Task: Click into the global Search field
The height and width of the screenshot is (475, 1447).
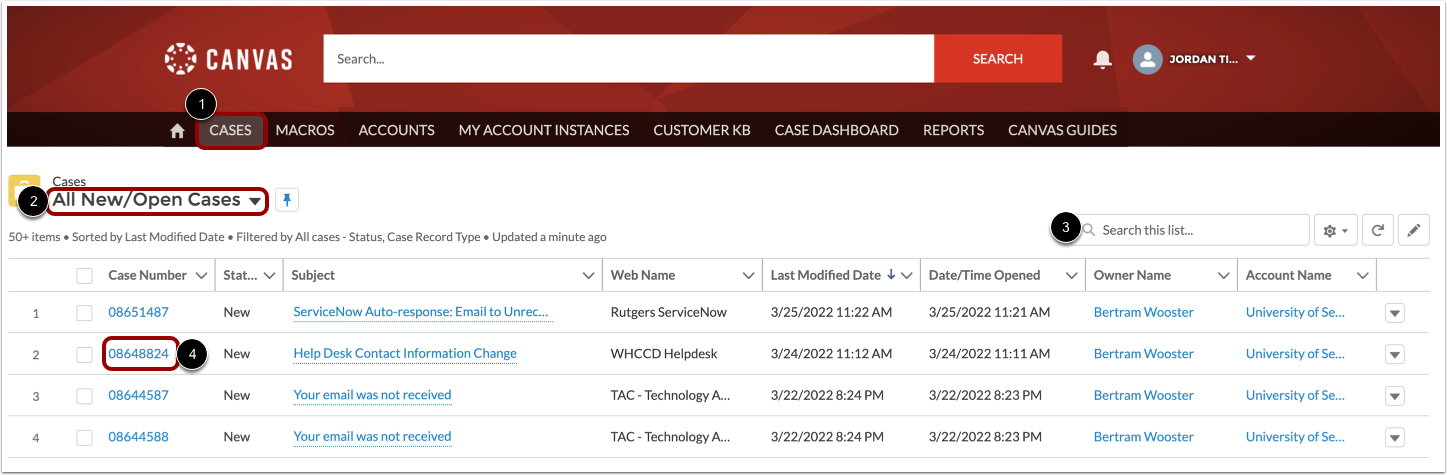Action: (x=629, y=59)
